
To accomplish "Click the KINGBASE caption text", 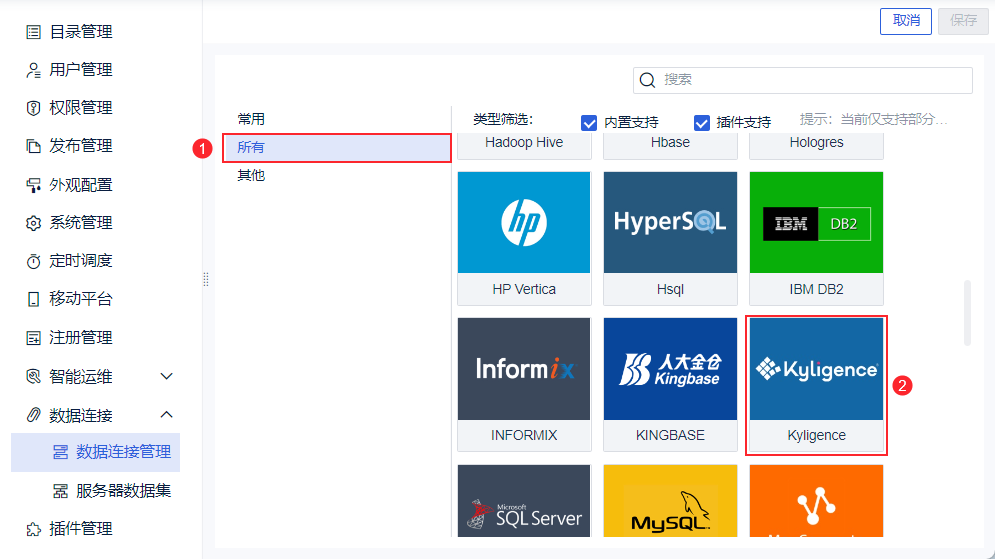I will (x=670, y=435).
